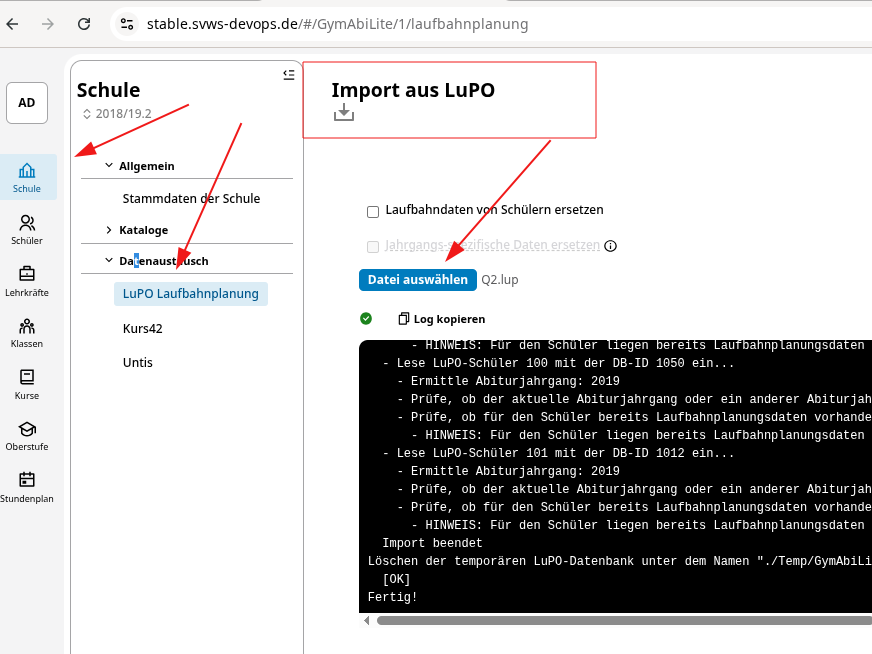The image size is (872, 654).
Task: Collapse the Allgemein tree section
Action: pos(109,166)
